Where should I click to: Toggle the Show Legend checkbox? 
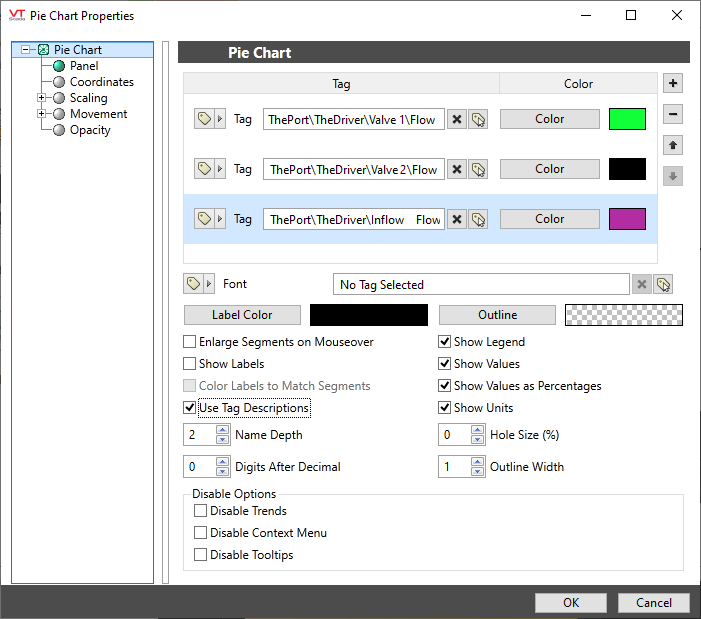coord(445,342)
